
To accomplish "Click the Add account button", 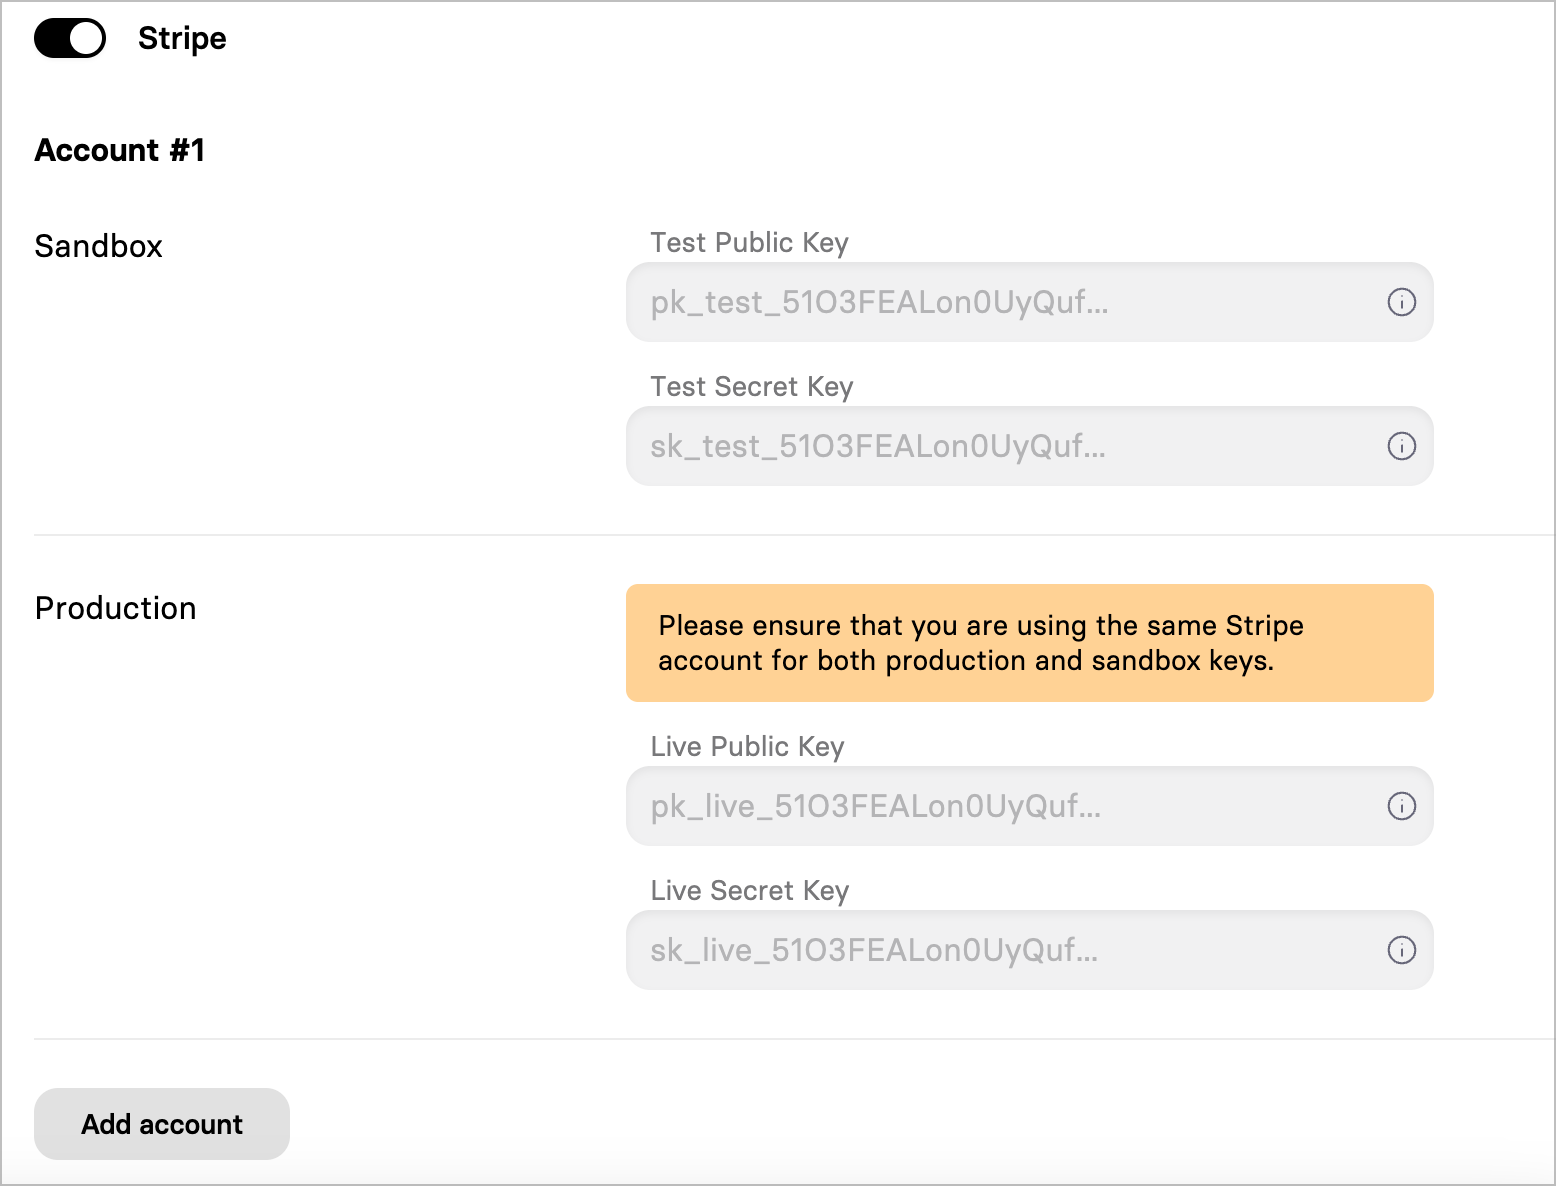I will click(161, 1124).
